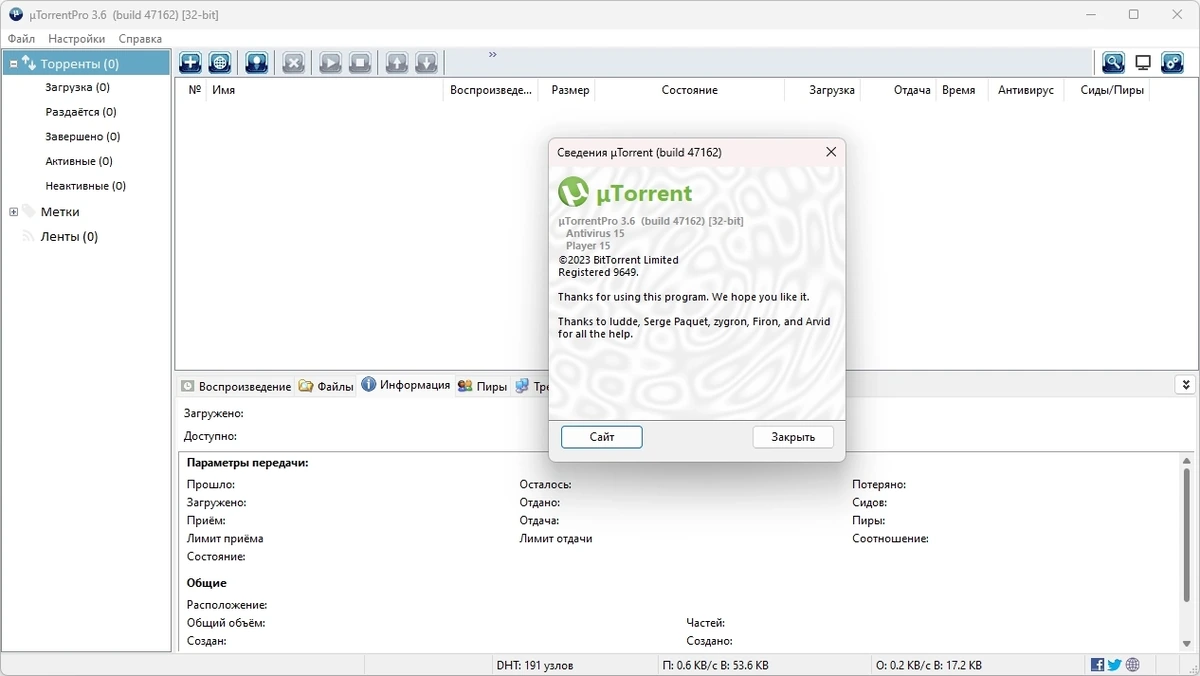Switch to the Информация tab
The image size is (1200, 676).
click(x=406, y=385)
